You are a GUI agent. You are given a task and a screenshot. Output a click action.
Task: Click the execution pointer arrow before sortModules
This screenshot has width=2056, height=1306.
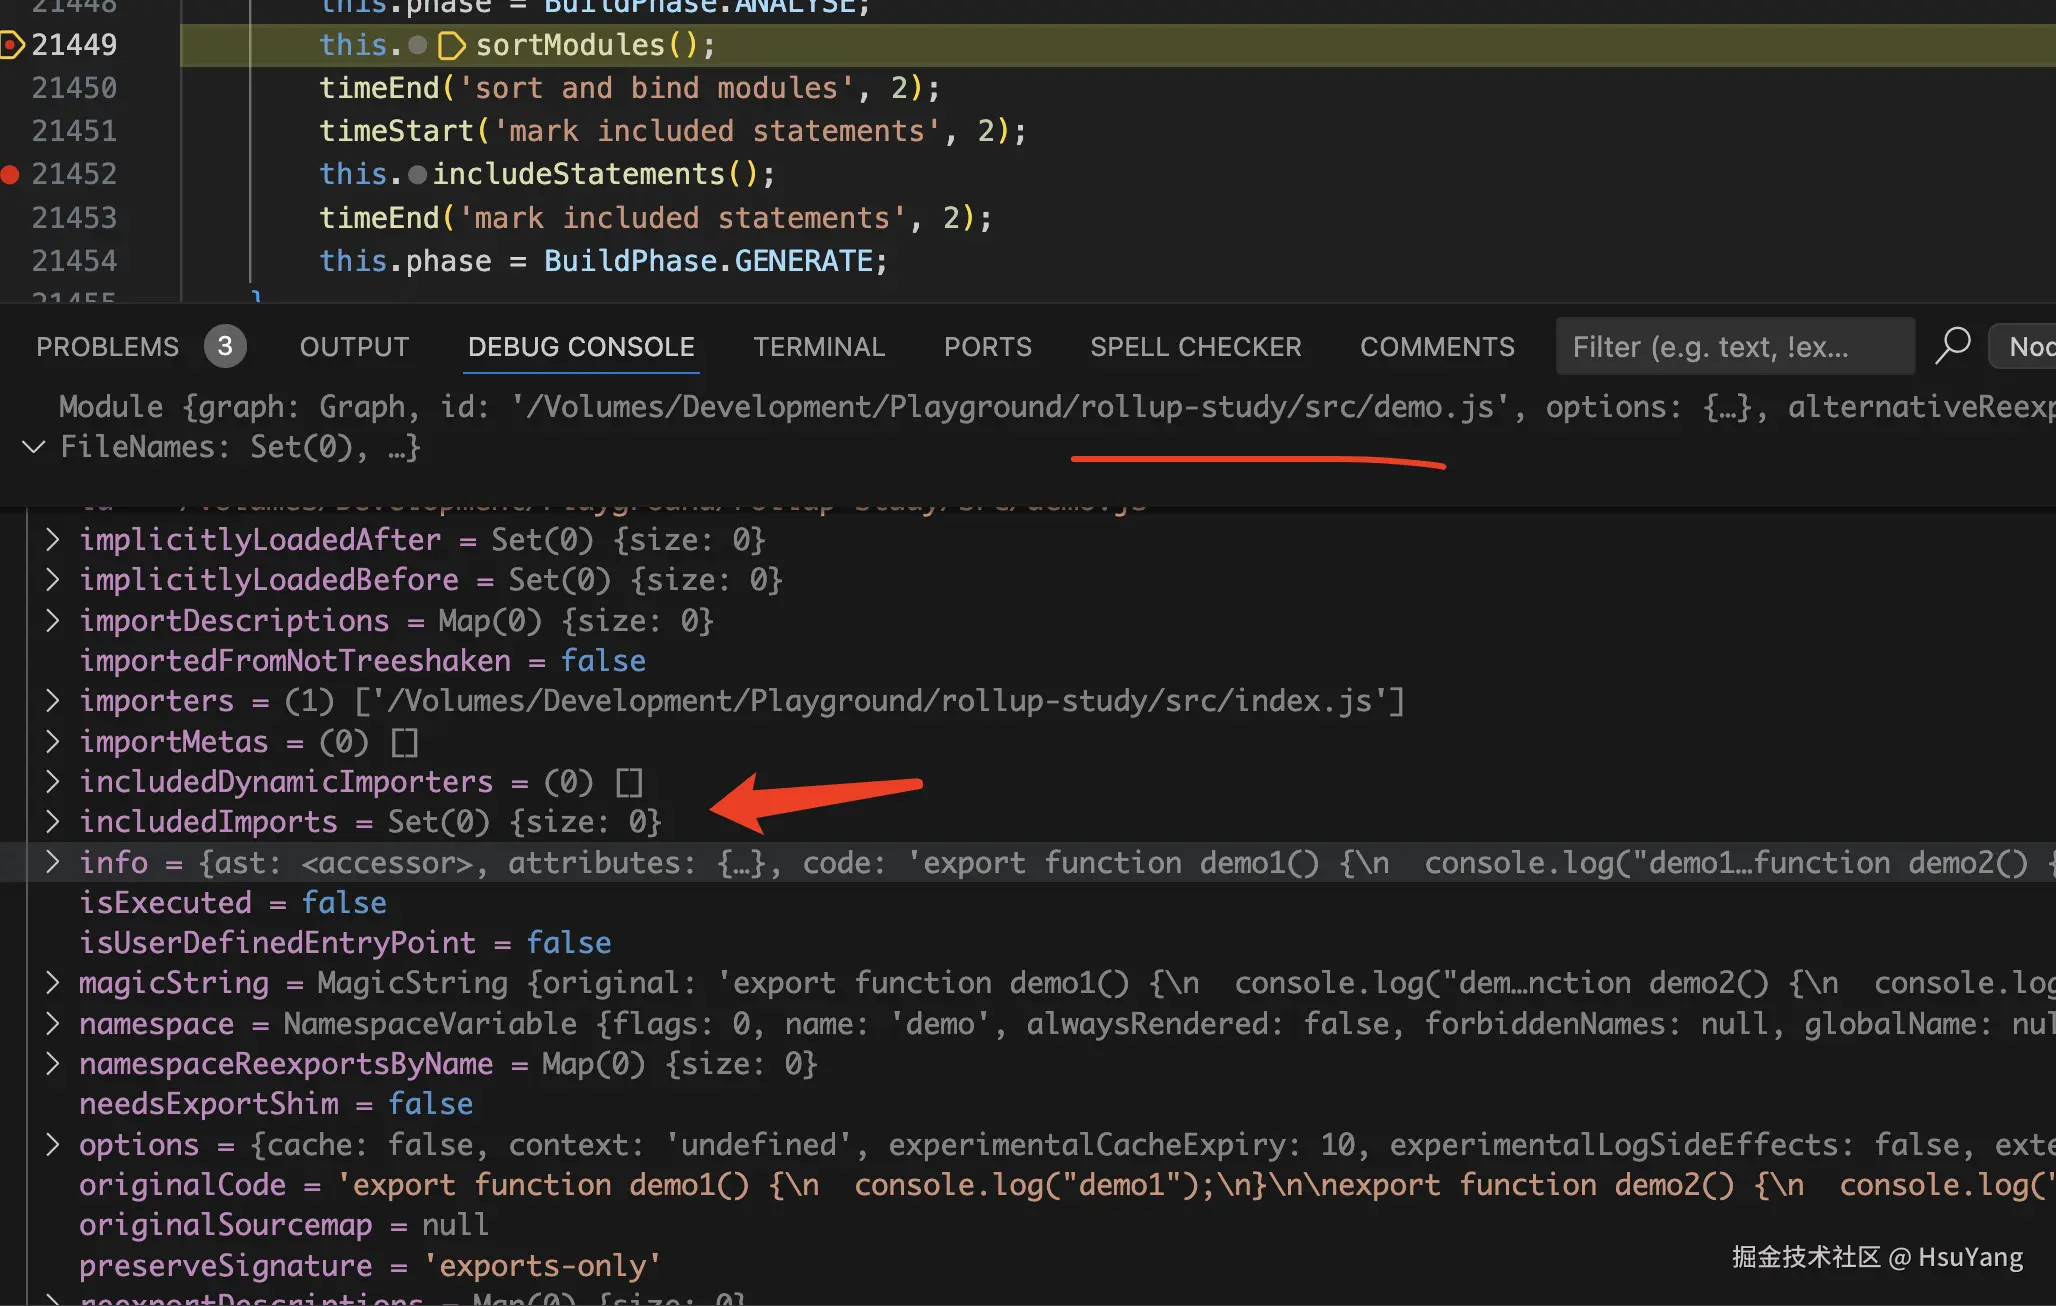point(452,46)
